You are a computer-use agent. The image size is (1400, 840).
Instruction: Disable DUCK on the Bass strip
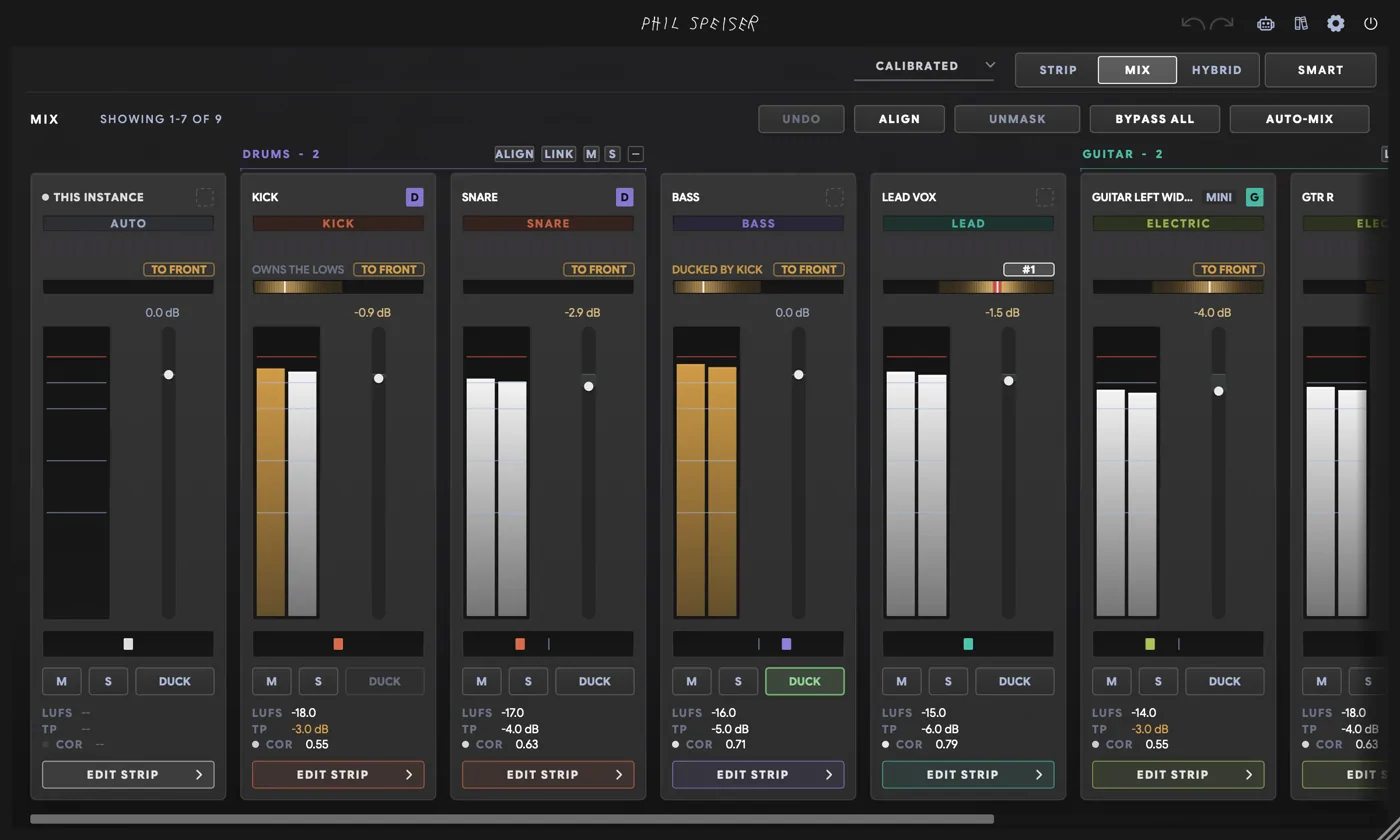(x=805, y=681)
